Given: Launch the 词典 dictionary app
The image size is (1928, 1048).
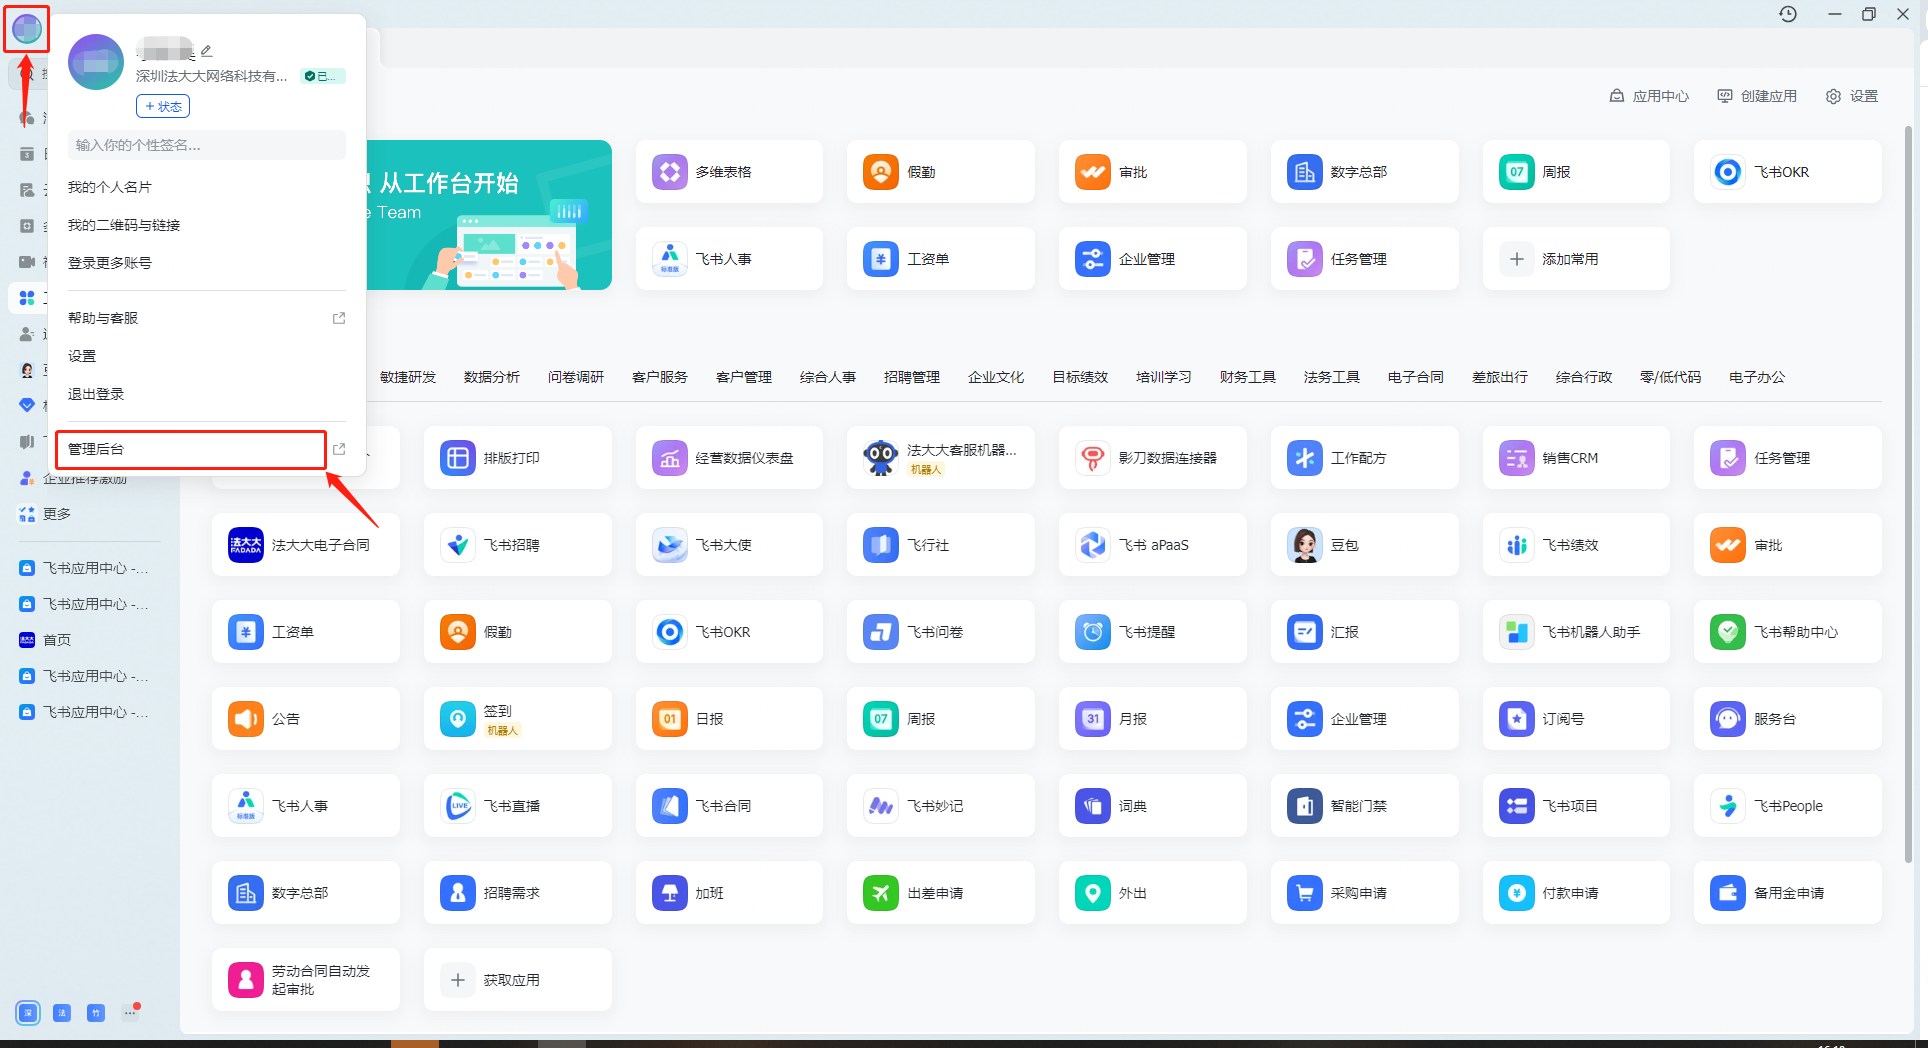Looking at the screenshot, I should tap(1152, 806).
